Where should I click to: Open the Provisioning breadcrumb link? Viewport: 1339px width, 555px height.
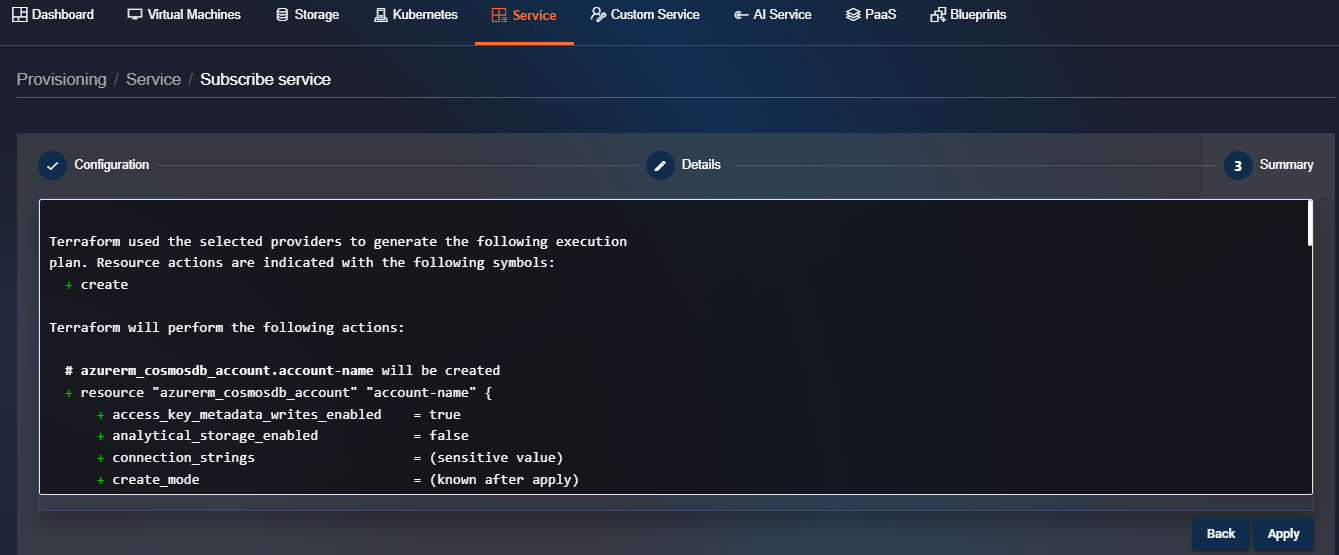point(61,79)
